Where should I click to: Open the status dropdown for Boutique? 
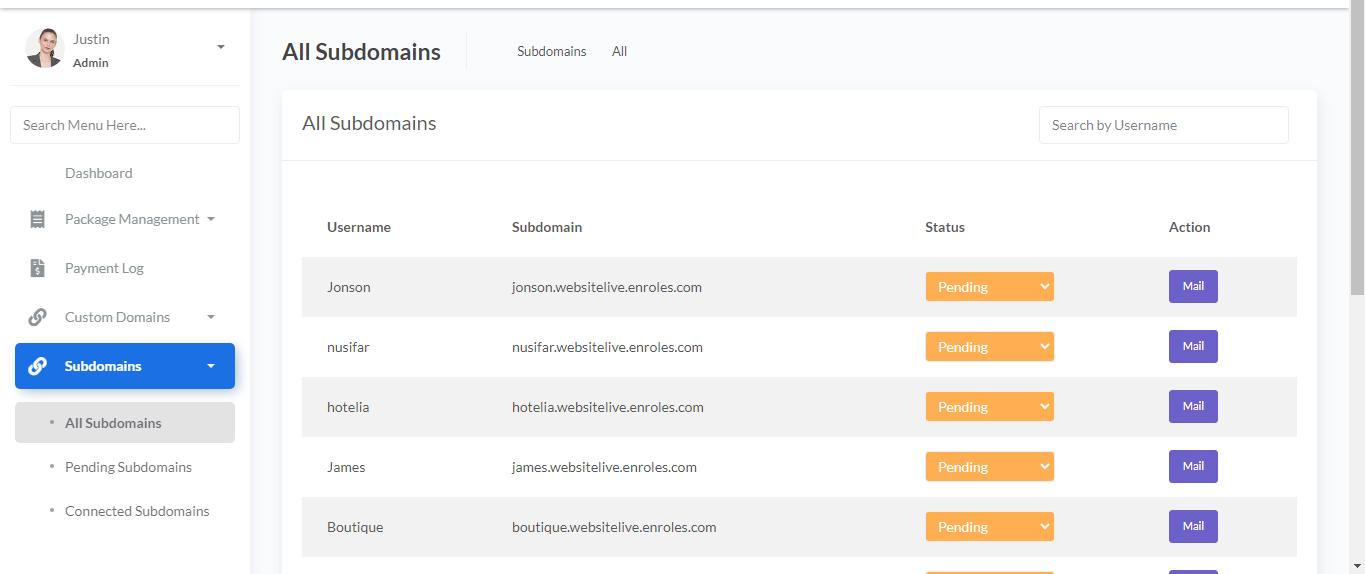[x=989, y=527]
